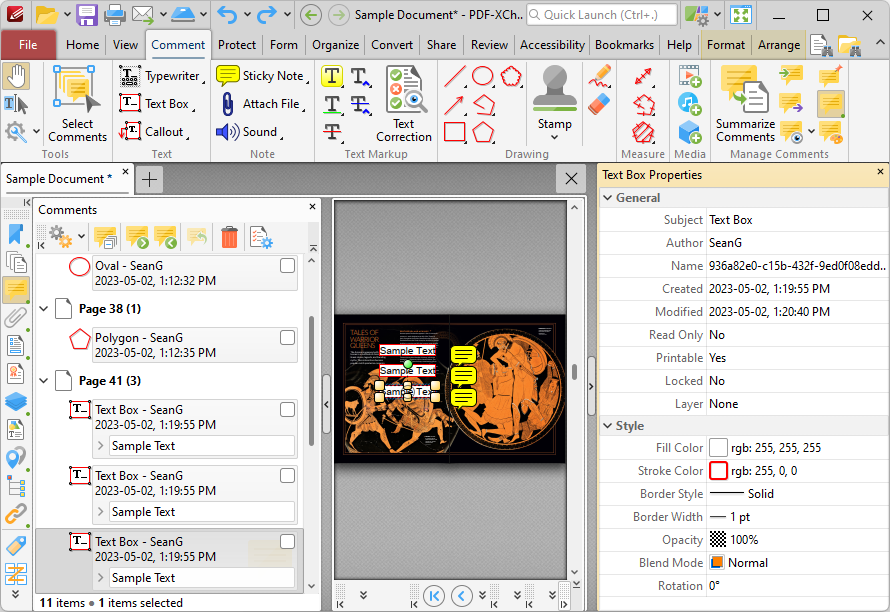Select the yellow Highlight Text tool

(332, 76)
